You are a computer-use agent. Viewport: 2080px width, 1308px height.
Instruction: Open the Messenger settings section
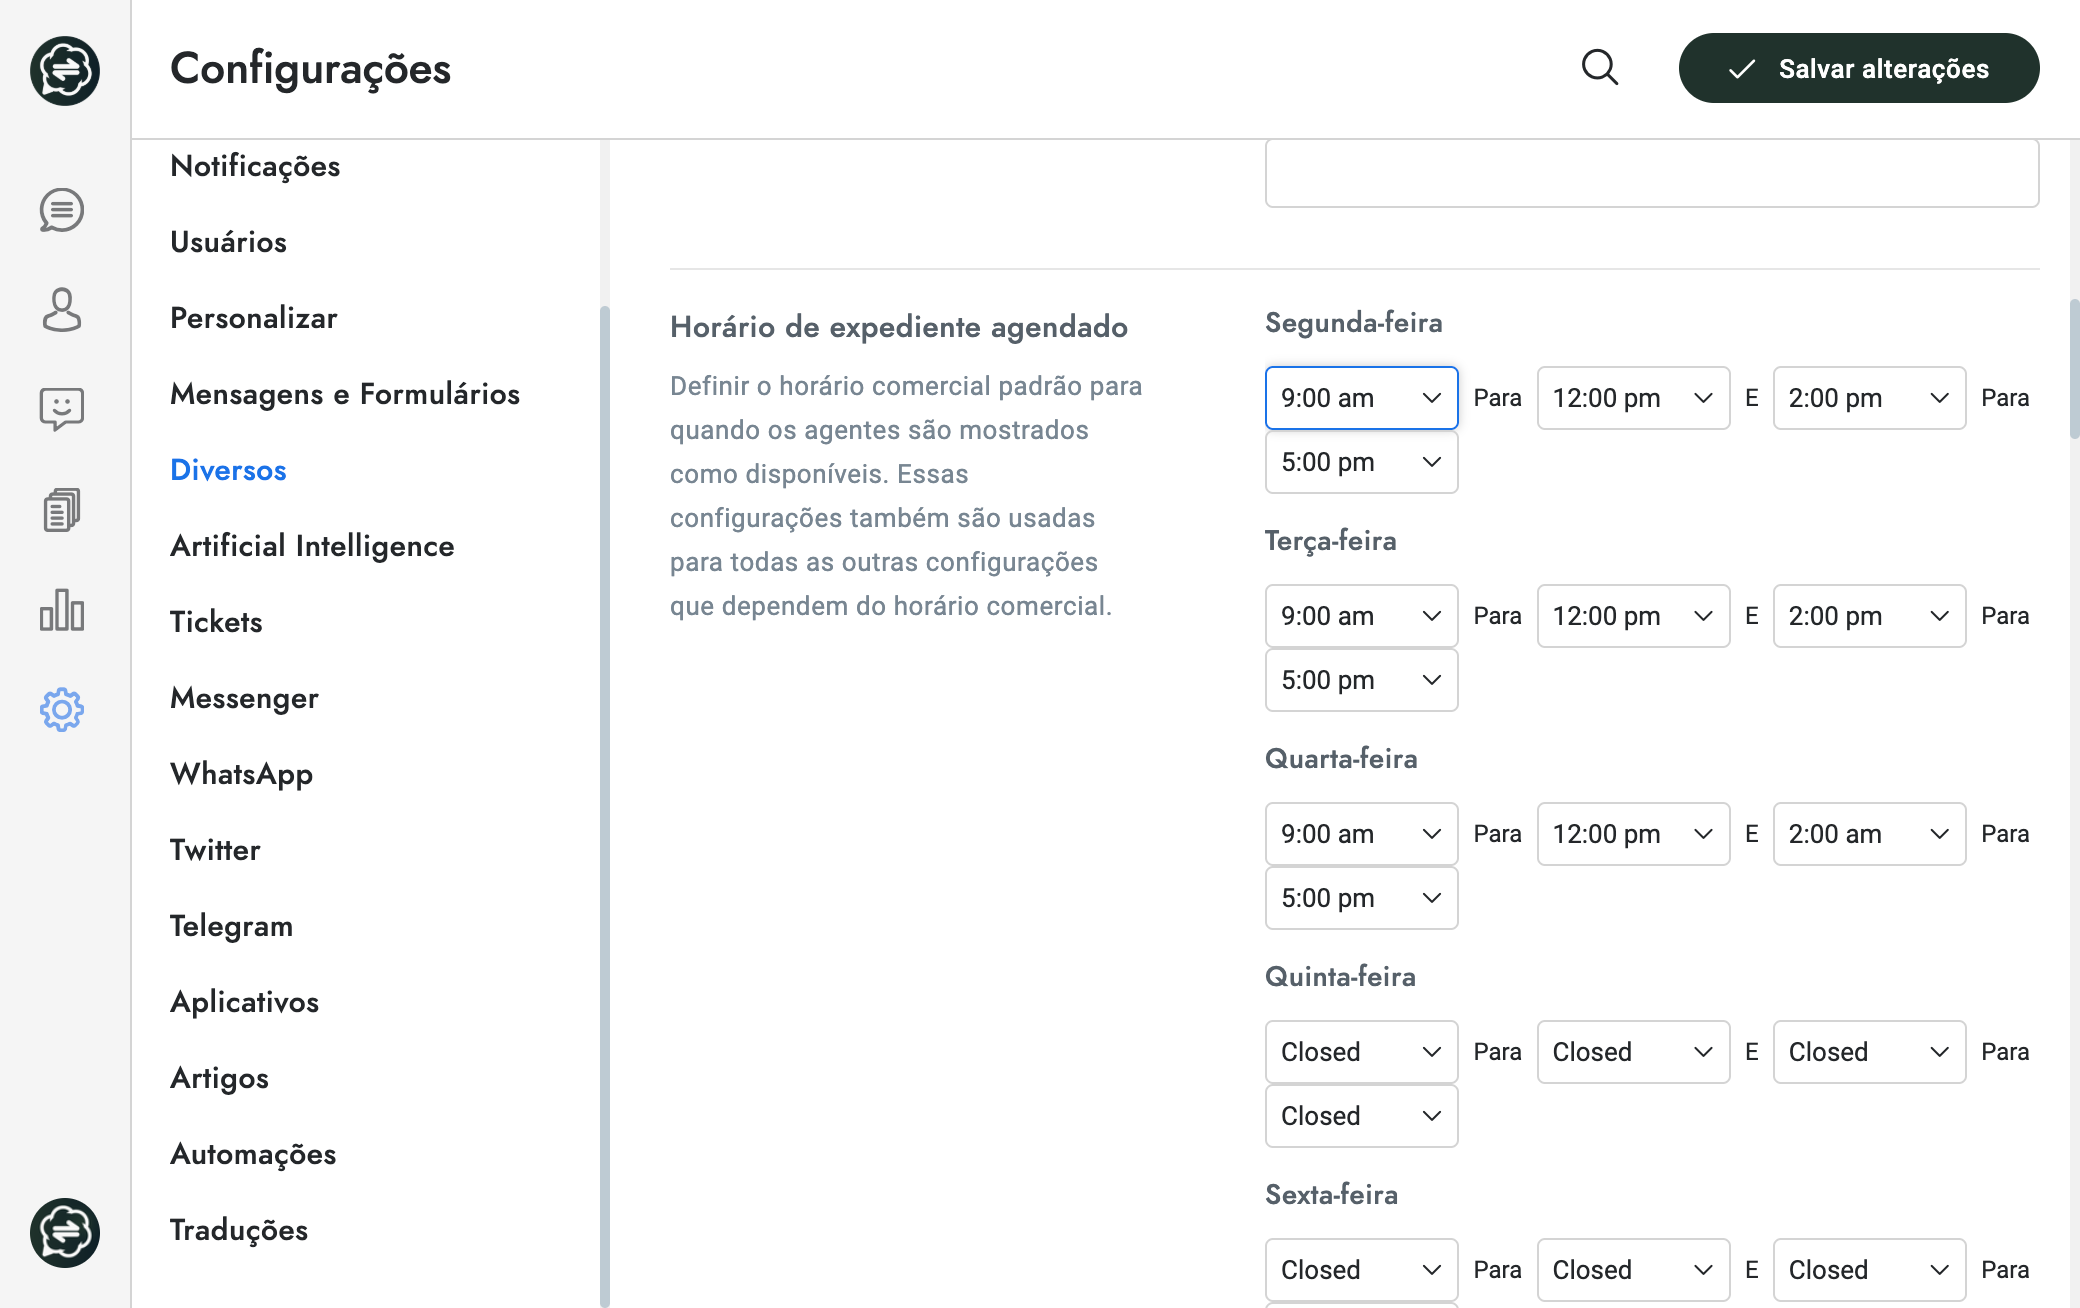pos(244,698)
